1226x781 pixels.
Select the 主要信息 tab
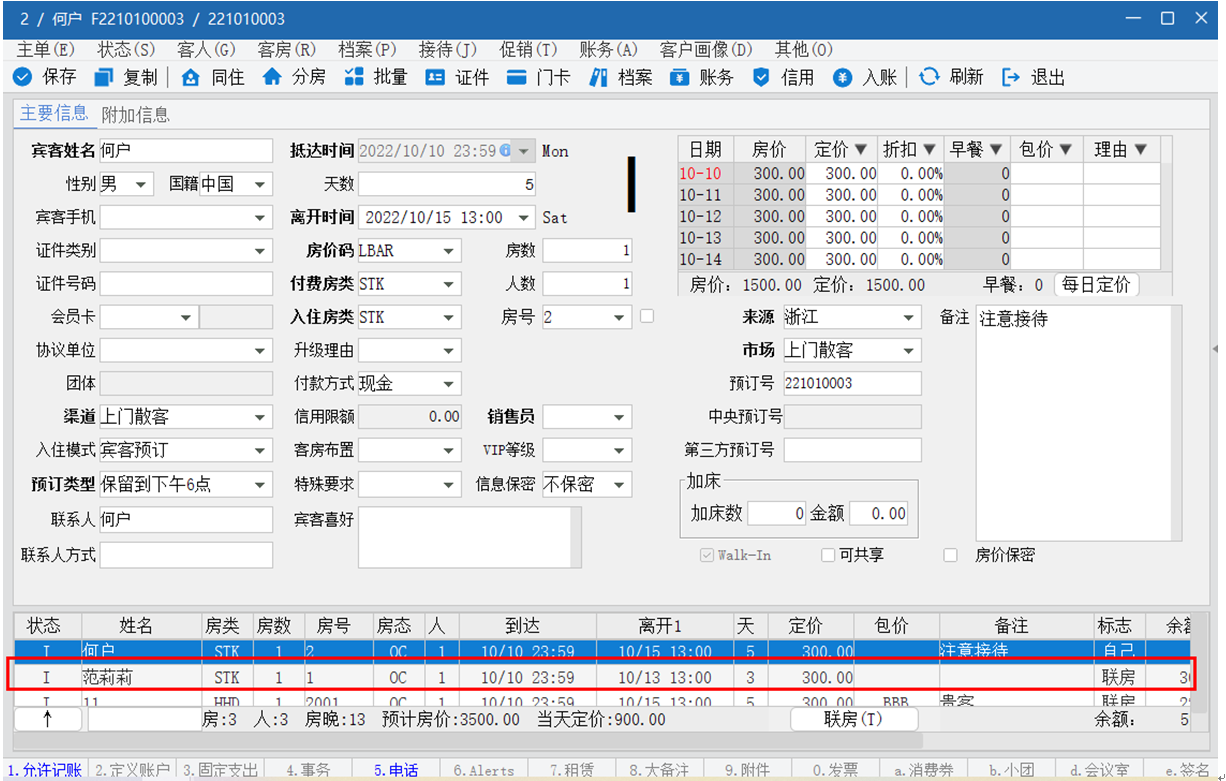tap(55, 114)
